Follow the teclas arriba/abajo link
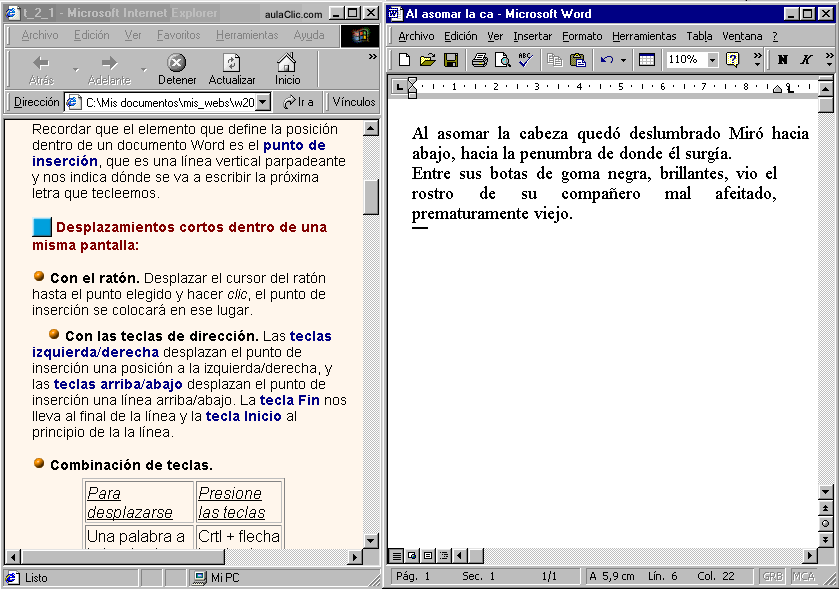 (118, 384)
